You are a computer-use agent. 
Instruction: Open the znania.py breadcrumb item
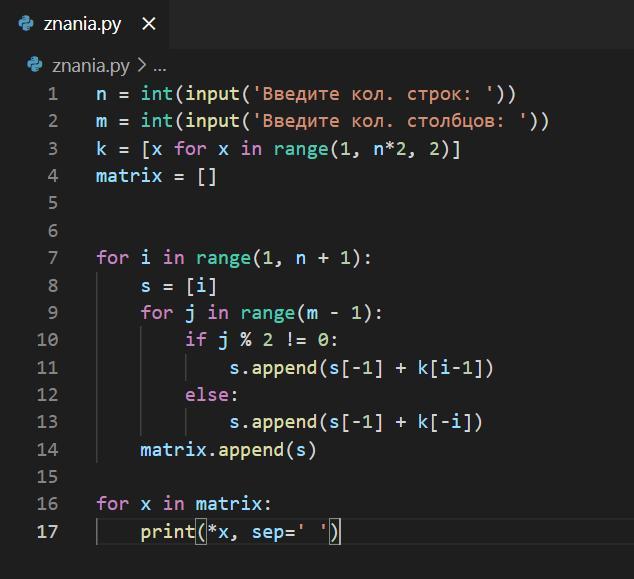(x=91, y=66)
